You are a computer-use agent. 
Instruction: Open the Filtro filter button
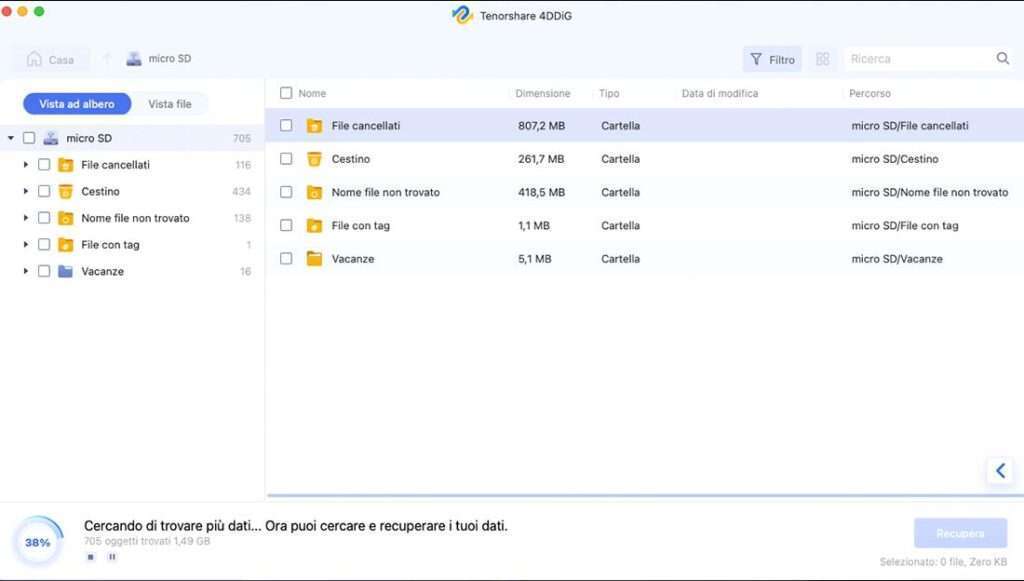(x=772, y=59)
